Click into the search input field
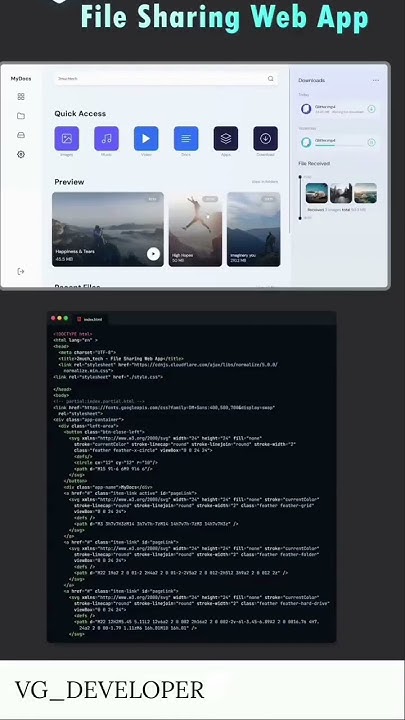This screenshot has height=720, width=405. [x=166, y=79]
